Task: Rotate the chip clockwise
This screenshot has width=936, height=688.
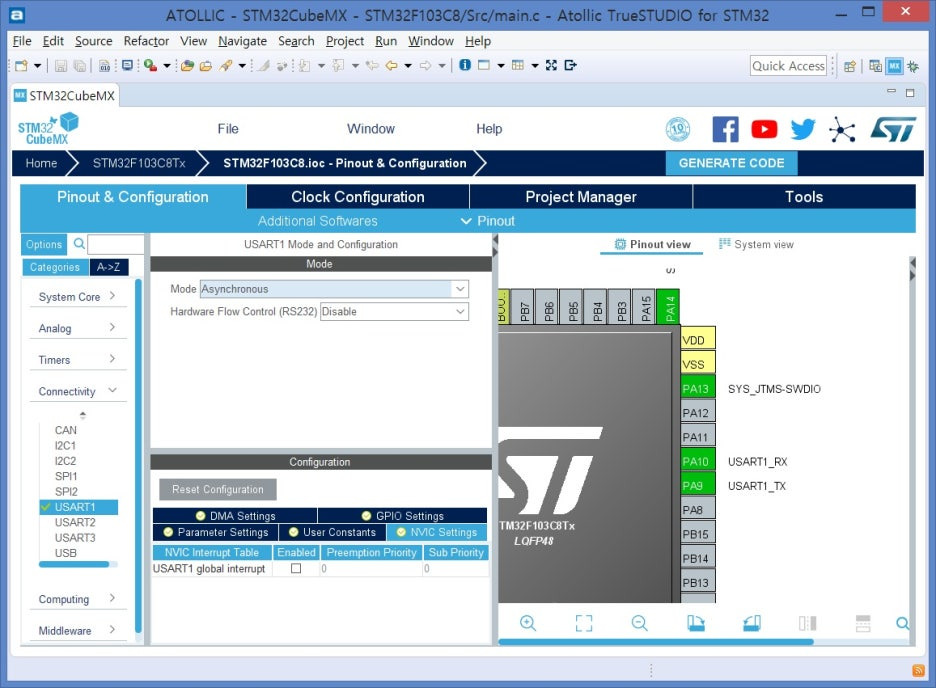Action: tap(695, 624)
